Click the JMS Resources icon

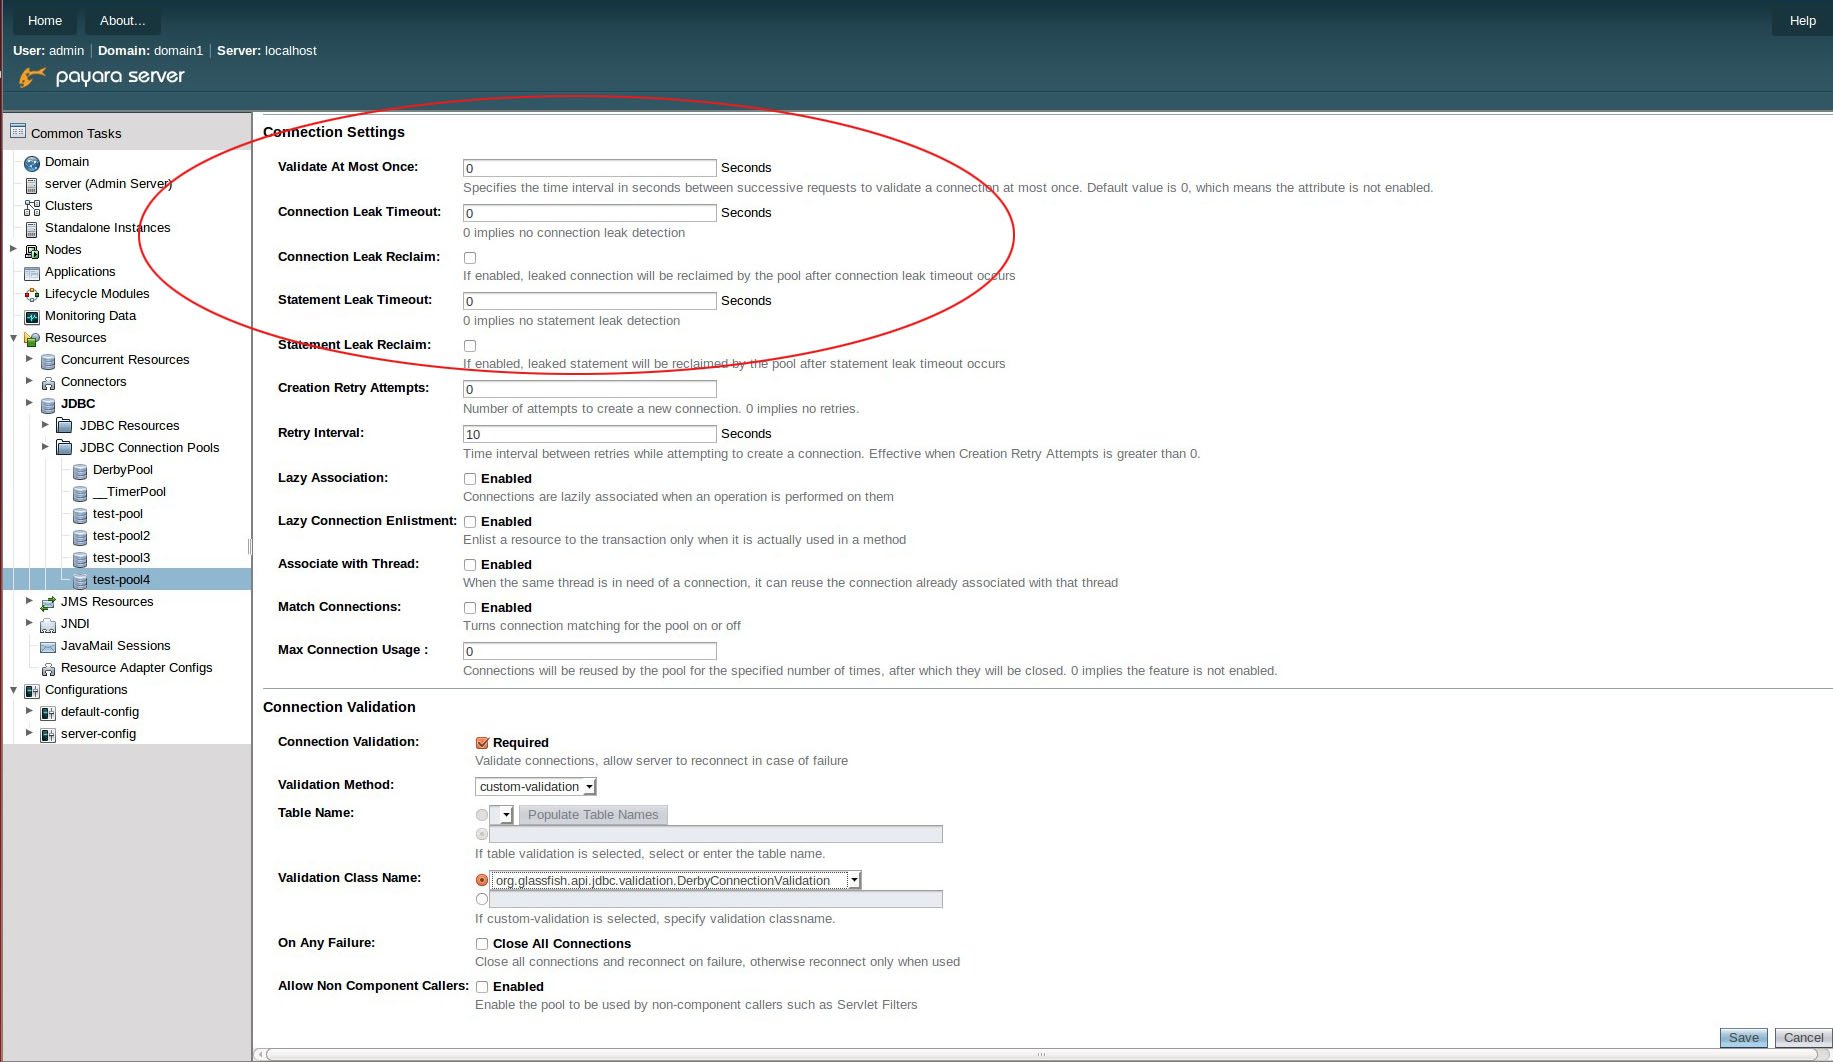(x=47, y=602)
